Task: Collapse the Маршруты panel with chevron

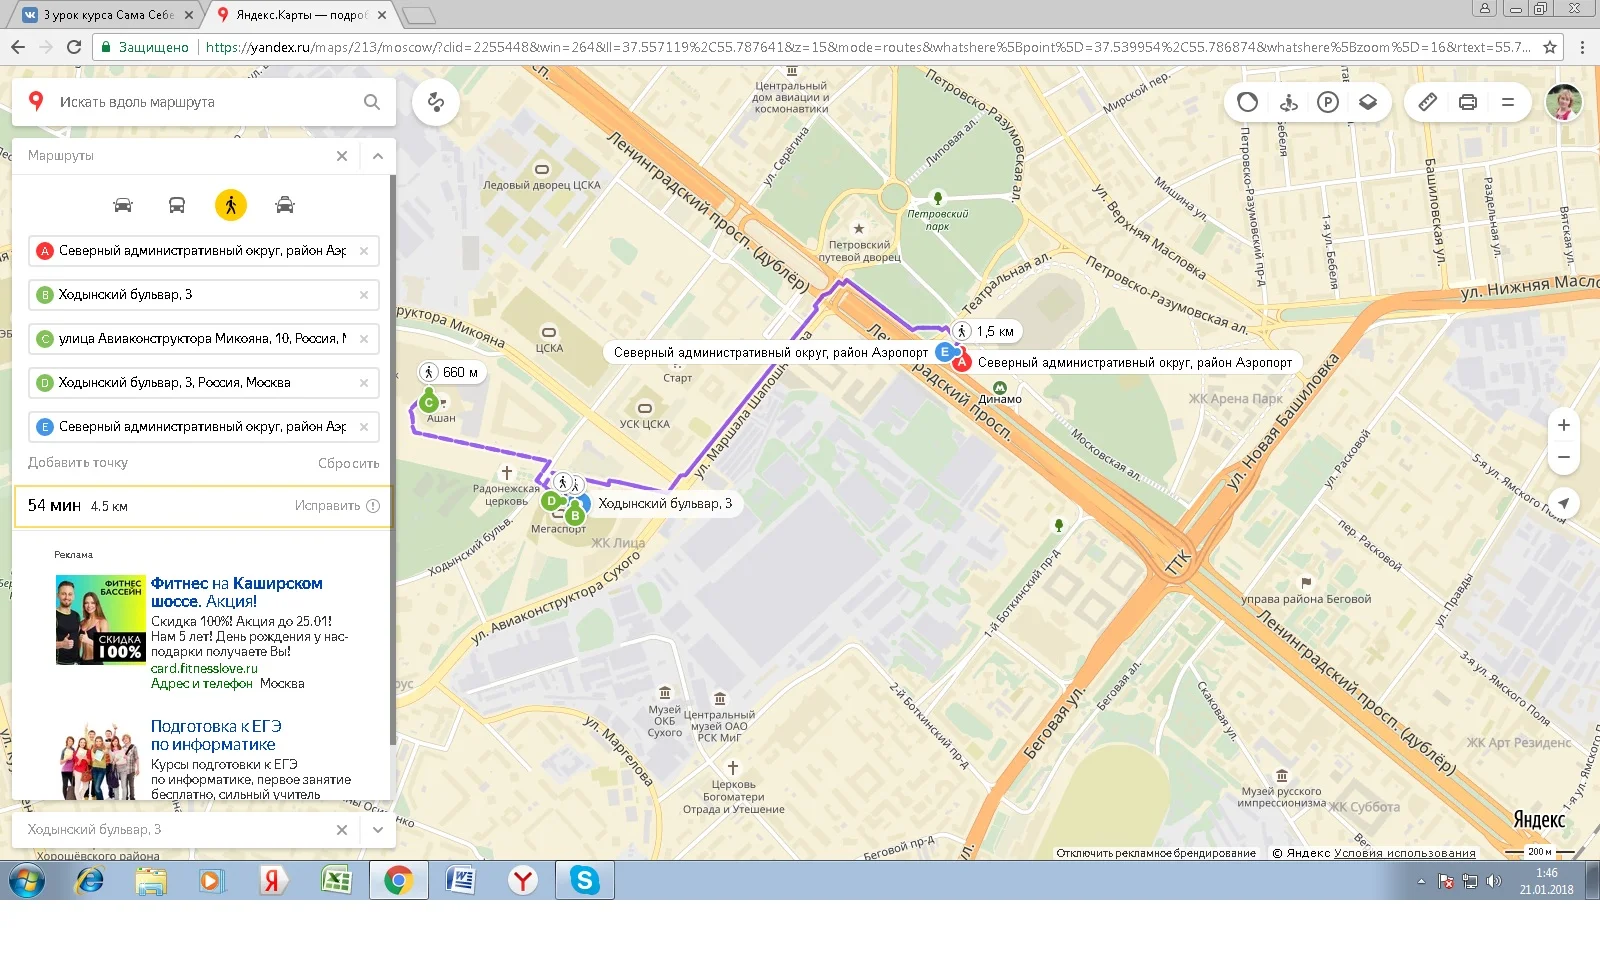Action: click(378, 156)
